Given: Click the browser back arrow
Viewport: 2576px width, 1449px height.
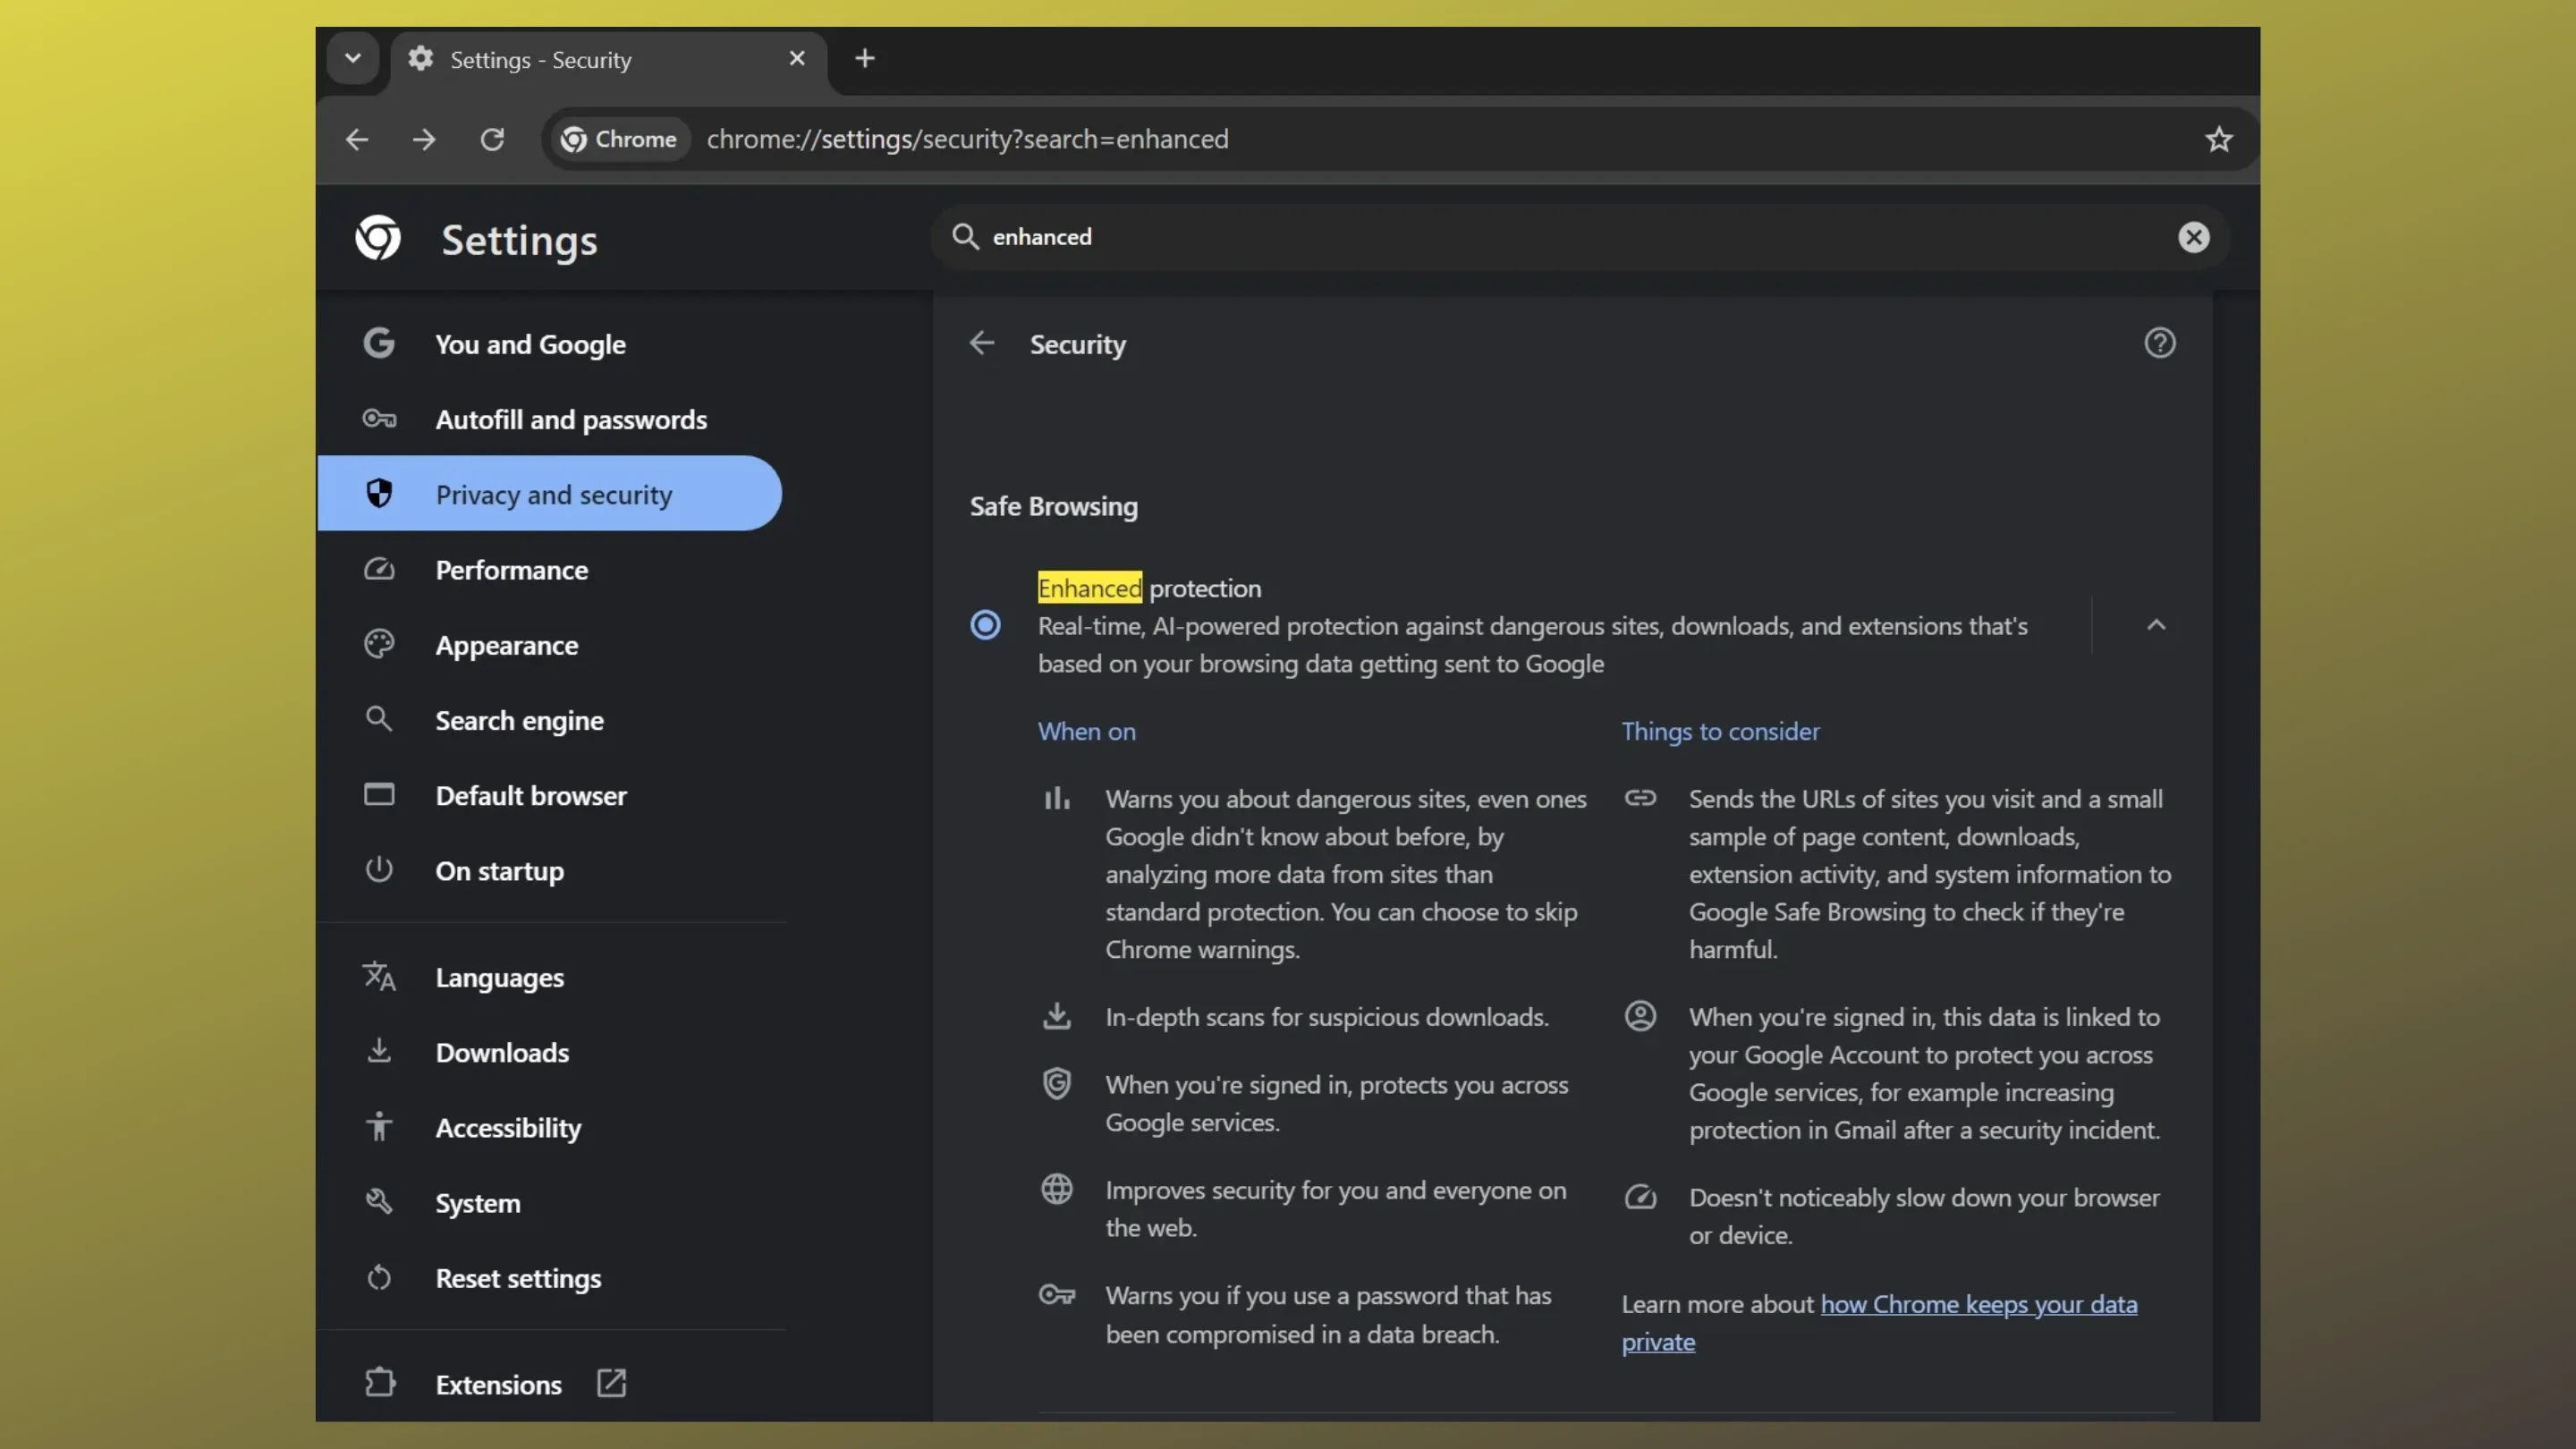Looking at the screenshot, I should pyautogui.click(x=357, y=139).
